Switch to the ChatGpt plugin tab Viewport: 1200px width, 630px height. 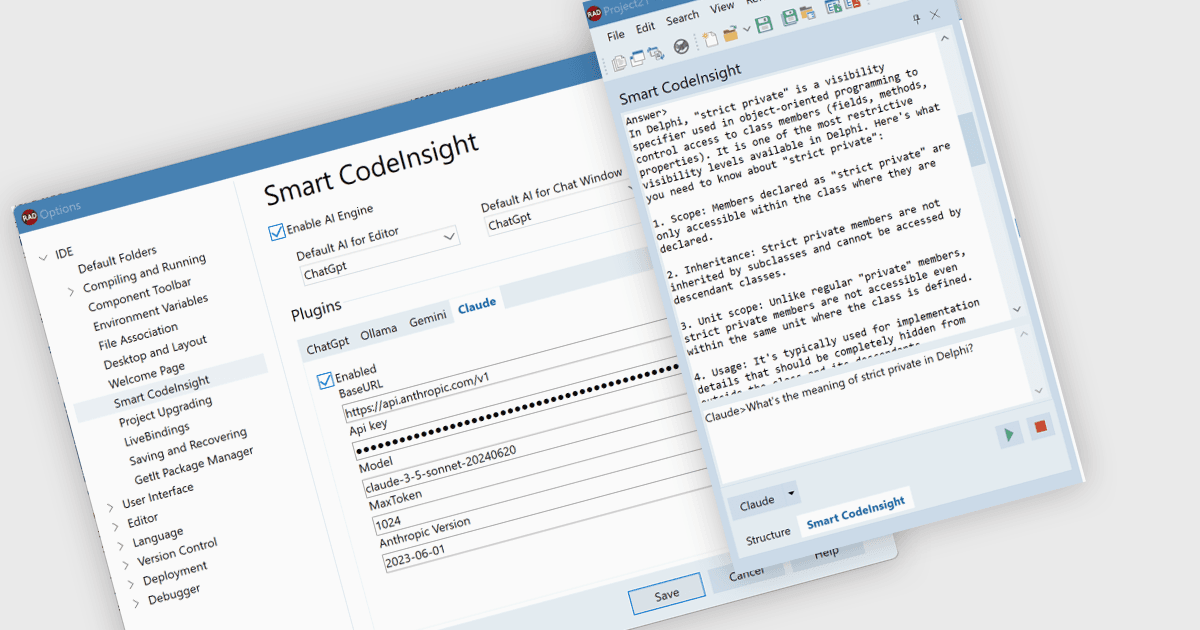(327, 346)
